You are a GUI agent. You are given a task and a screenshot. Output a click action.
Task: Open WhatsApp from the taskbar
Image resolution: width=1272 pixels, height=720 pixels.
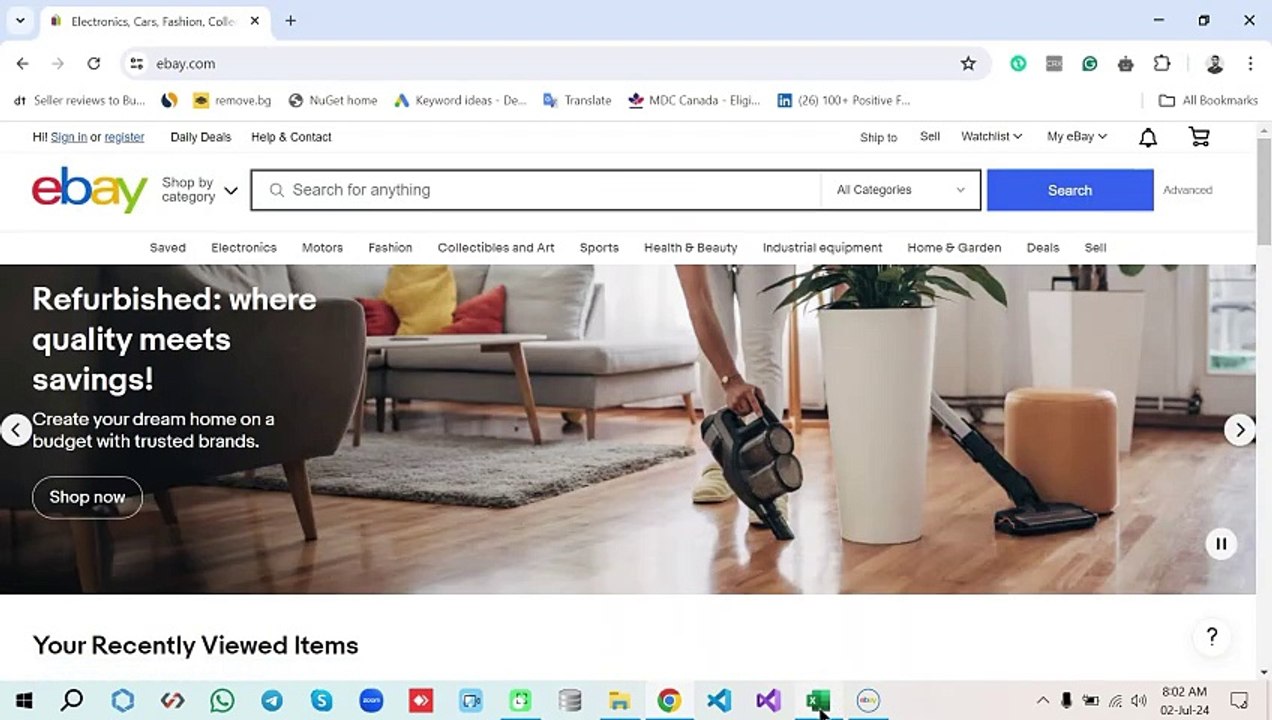[x=222, y=700]
